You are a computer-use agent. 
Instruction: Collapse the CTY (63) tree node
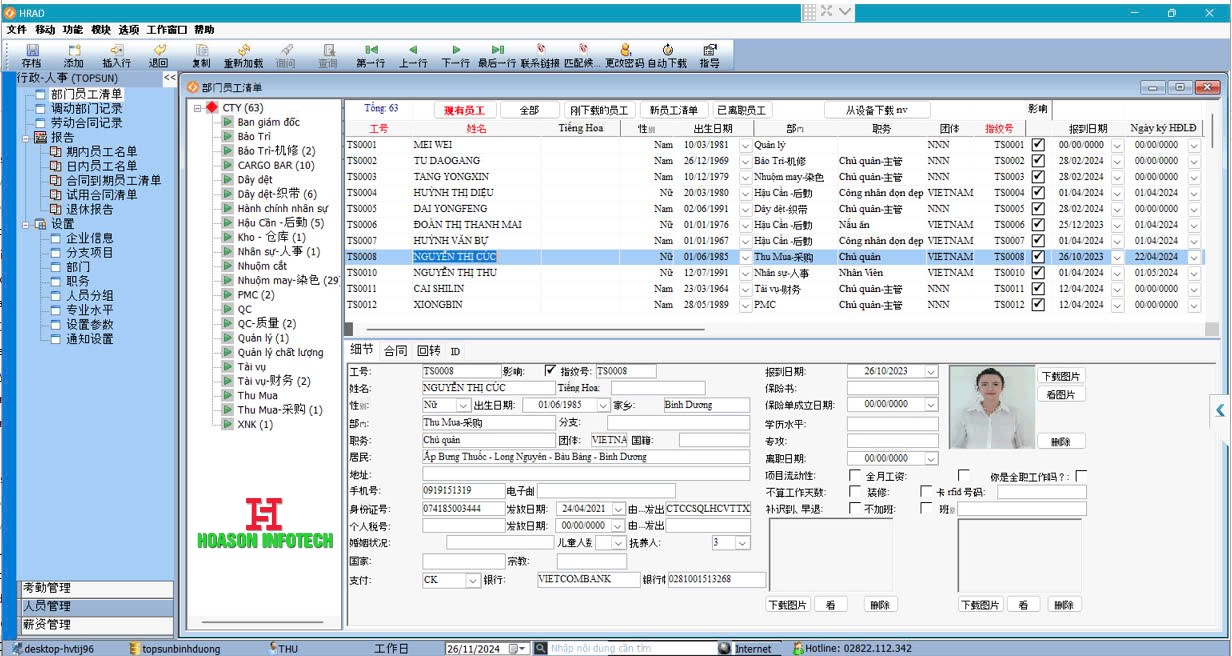click(198, 108)
